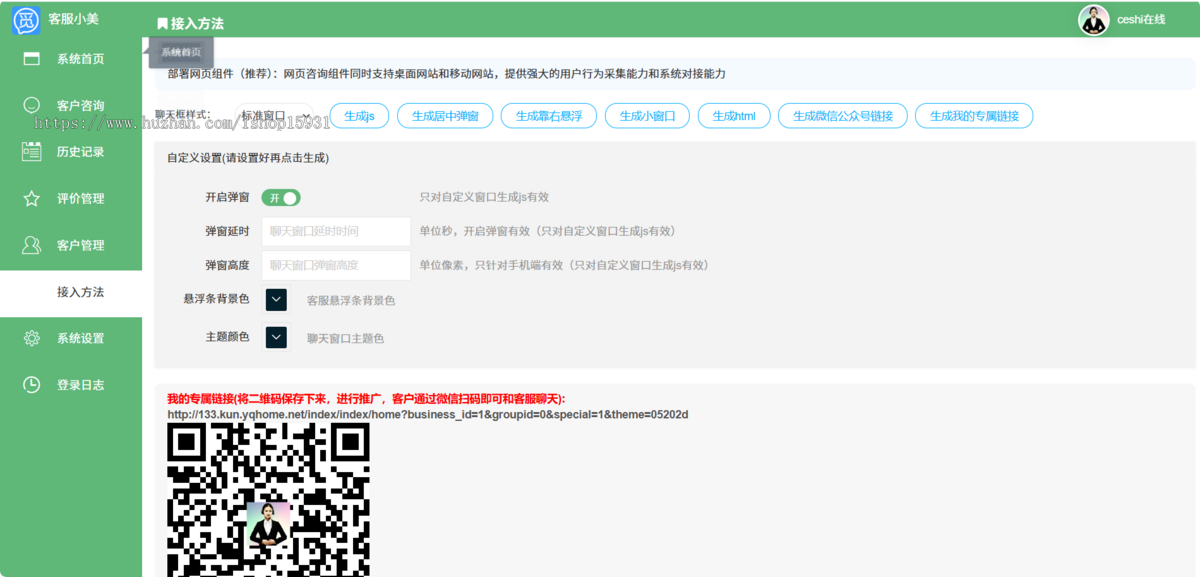This screenshot has width=1200, height=577.
Task: Click the ceshi user avatar
Action: (x=1094, y=20)
